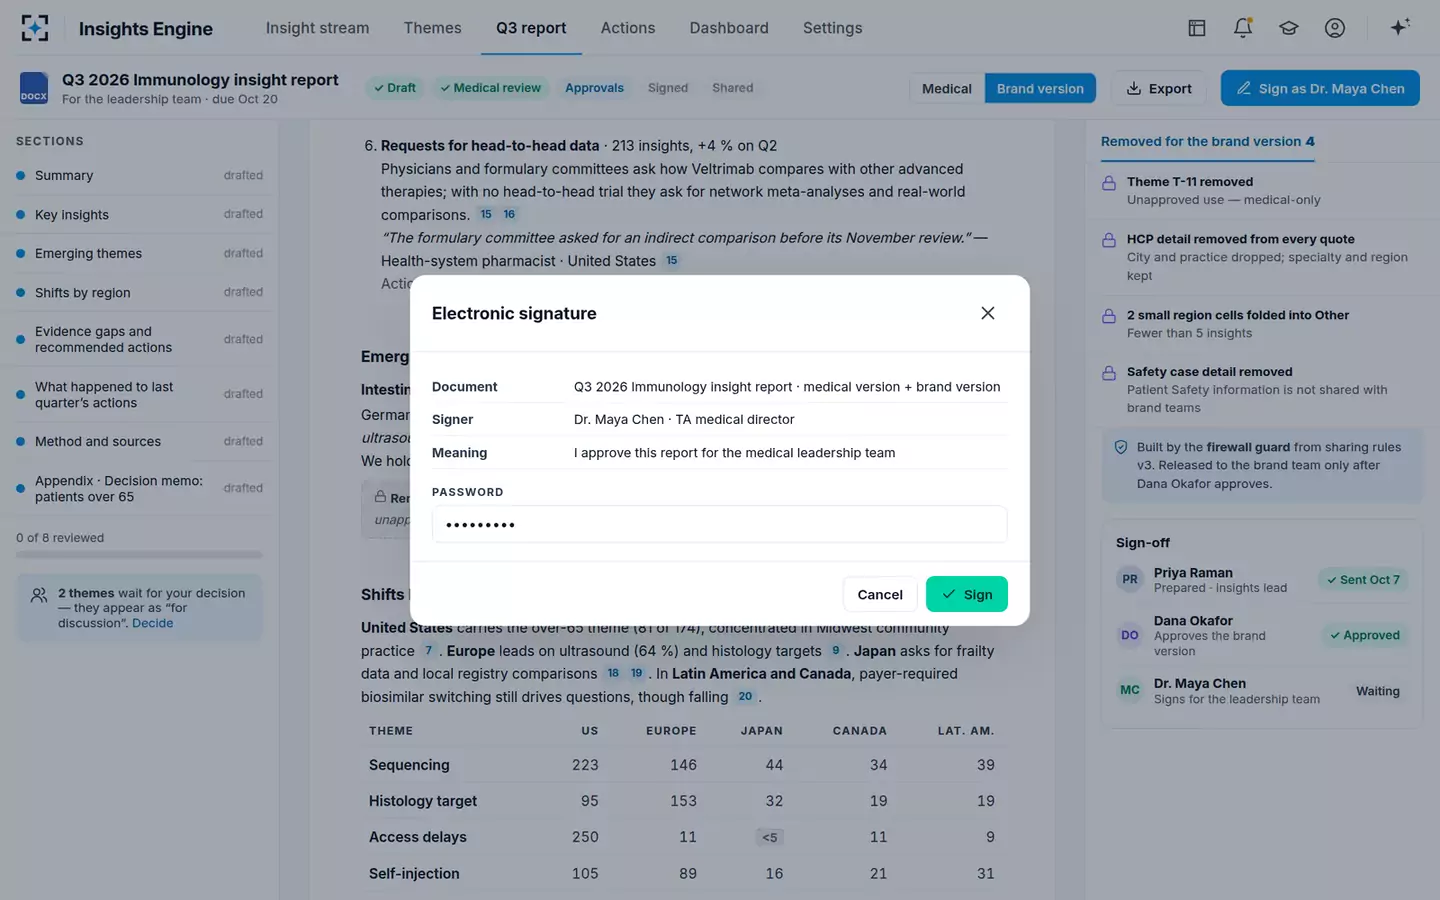
Task: Close the Electronic signature dialog
Action: pyautogui.click(x=988, y=313)
